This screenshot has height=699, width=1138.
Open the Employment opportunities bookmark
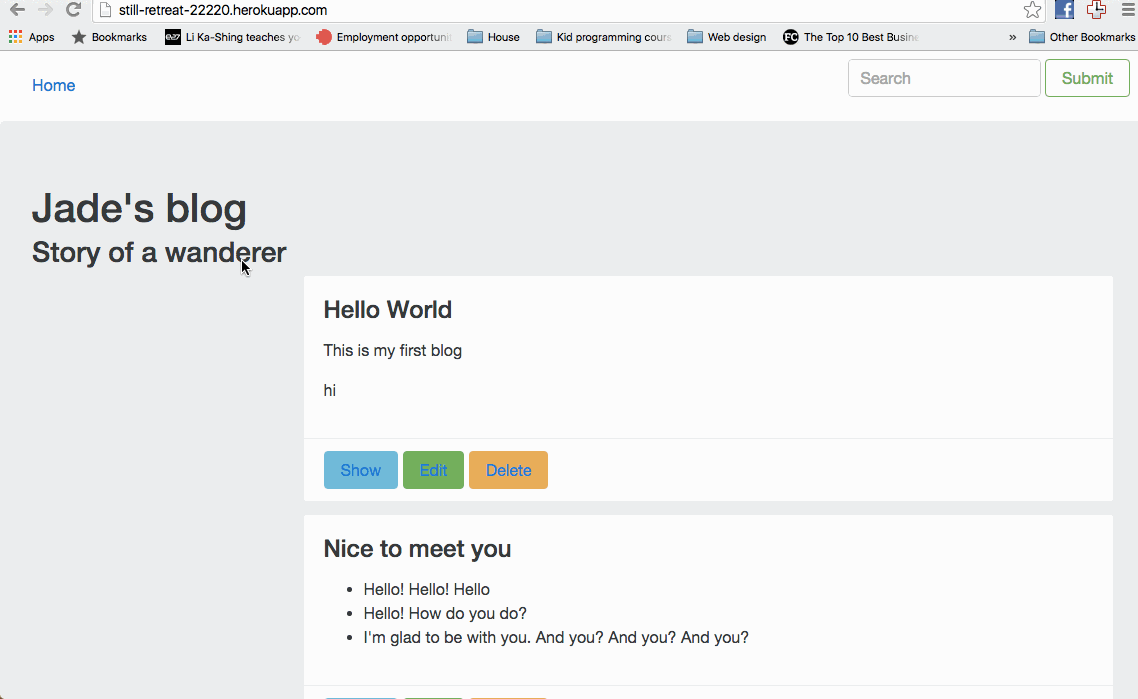point(384,37)
